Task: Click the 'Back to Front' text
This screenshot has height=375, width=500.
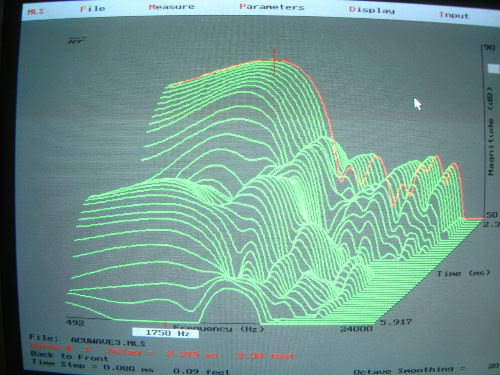Action: [x=69, y=356]
